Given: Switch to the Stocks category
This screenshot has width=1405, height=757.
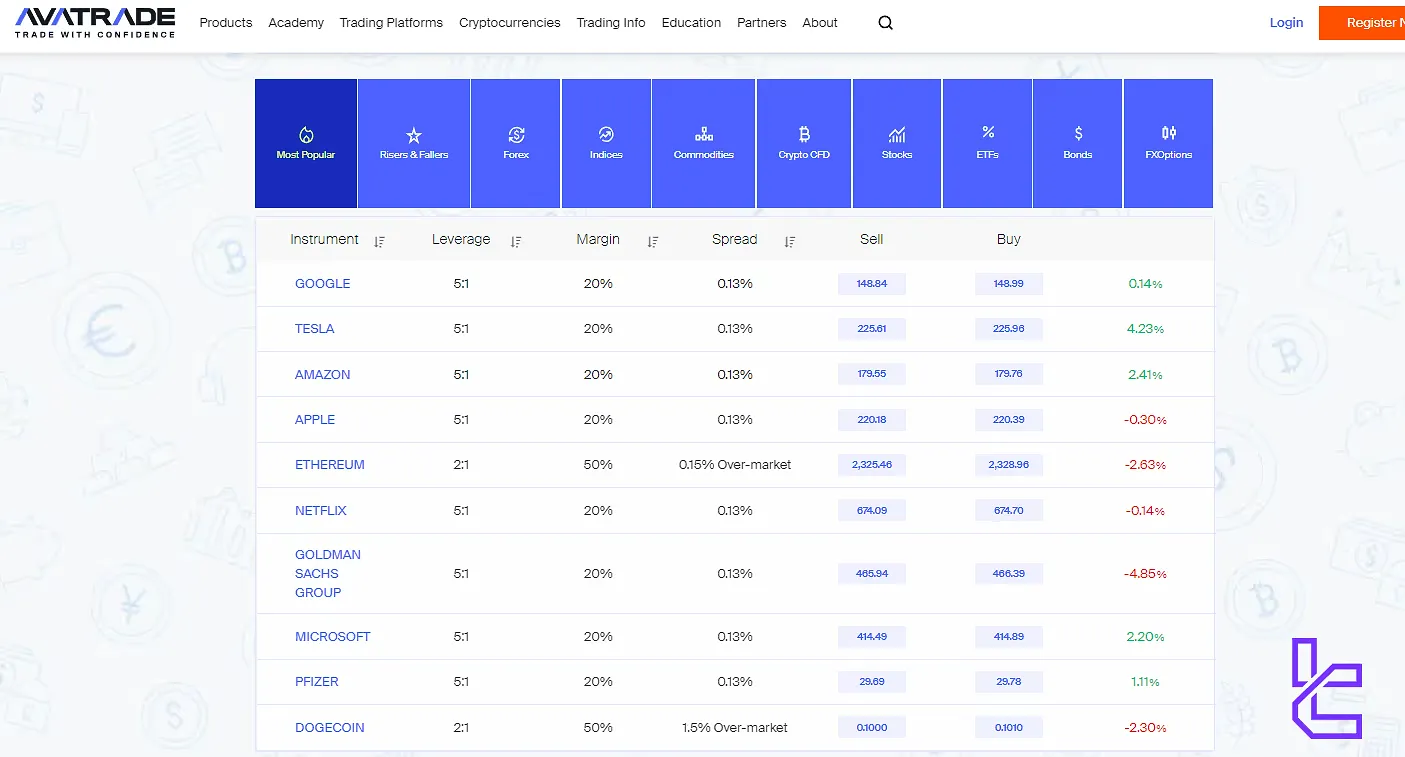Looking at the screenshot, I should coord(897,143).
